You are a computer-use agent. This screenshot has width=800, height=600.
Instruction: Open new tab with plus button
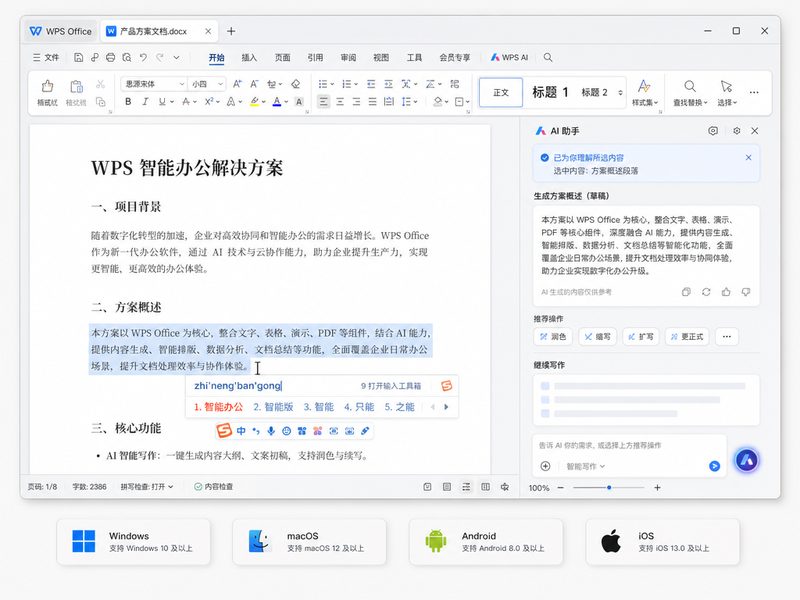(x=231, y=31)
